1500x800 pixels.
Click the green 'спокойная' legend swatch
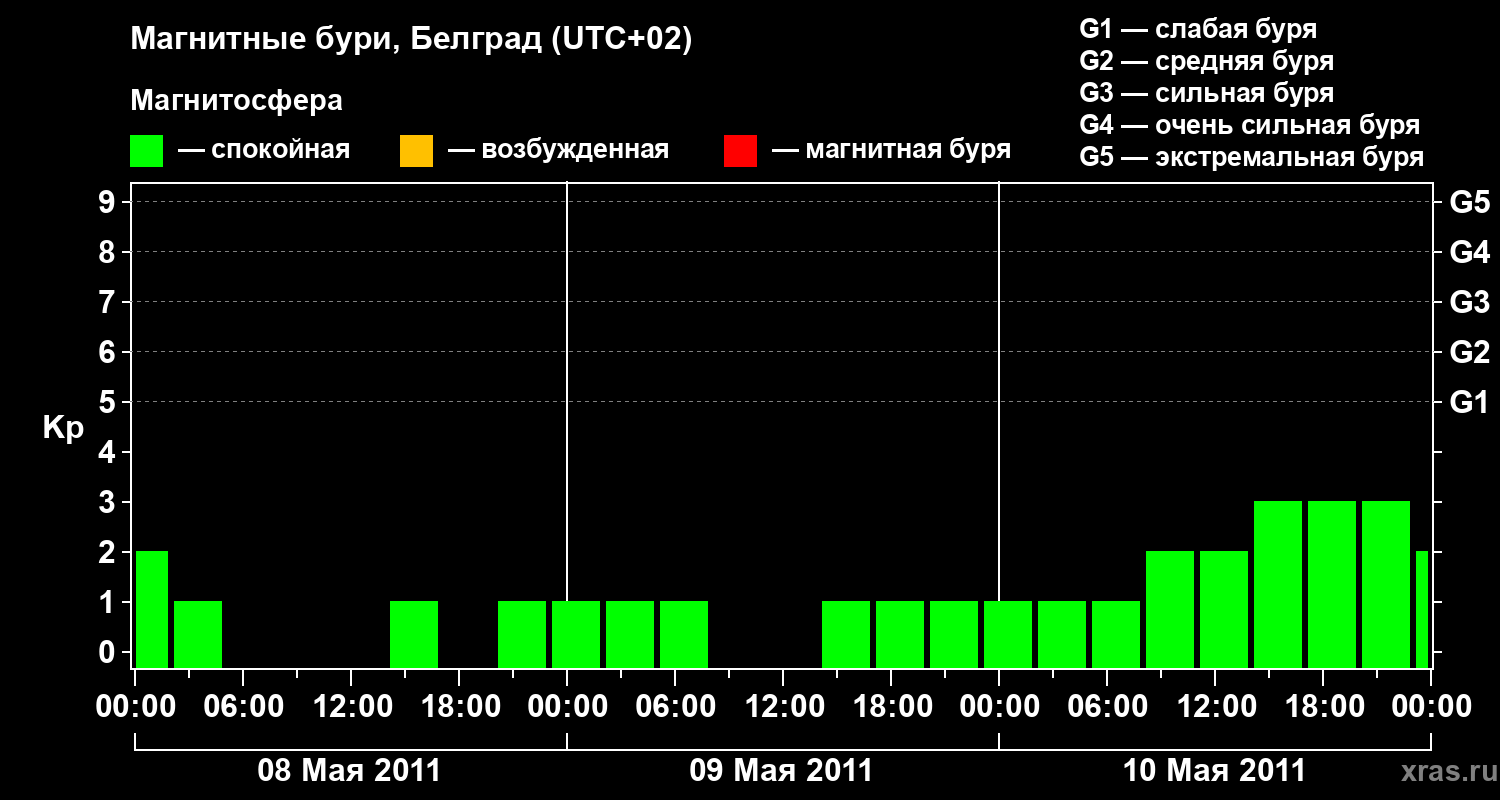(x=146, y=151)
